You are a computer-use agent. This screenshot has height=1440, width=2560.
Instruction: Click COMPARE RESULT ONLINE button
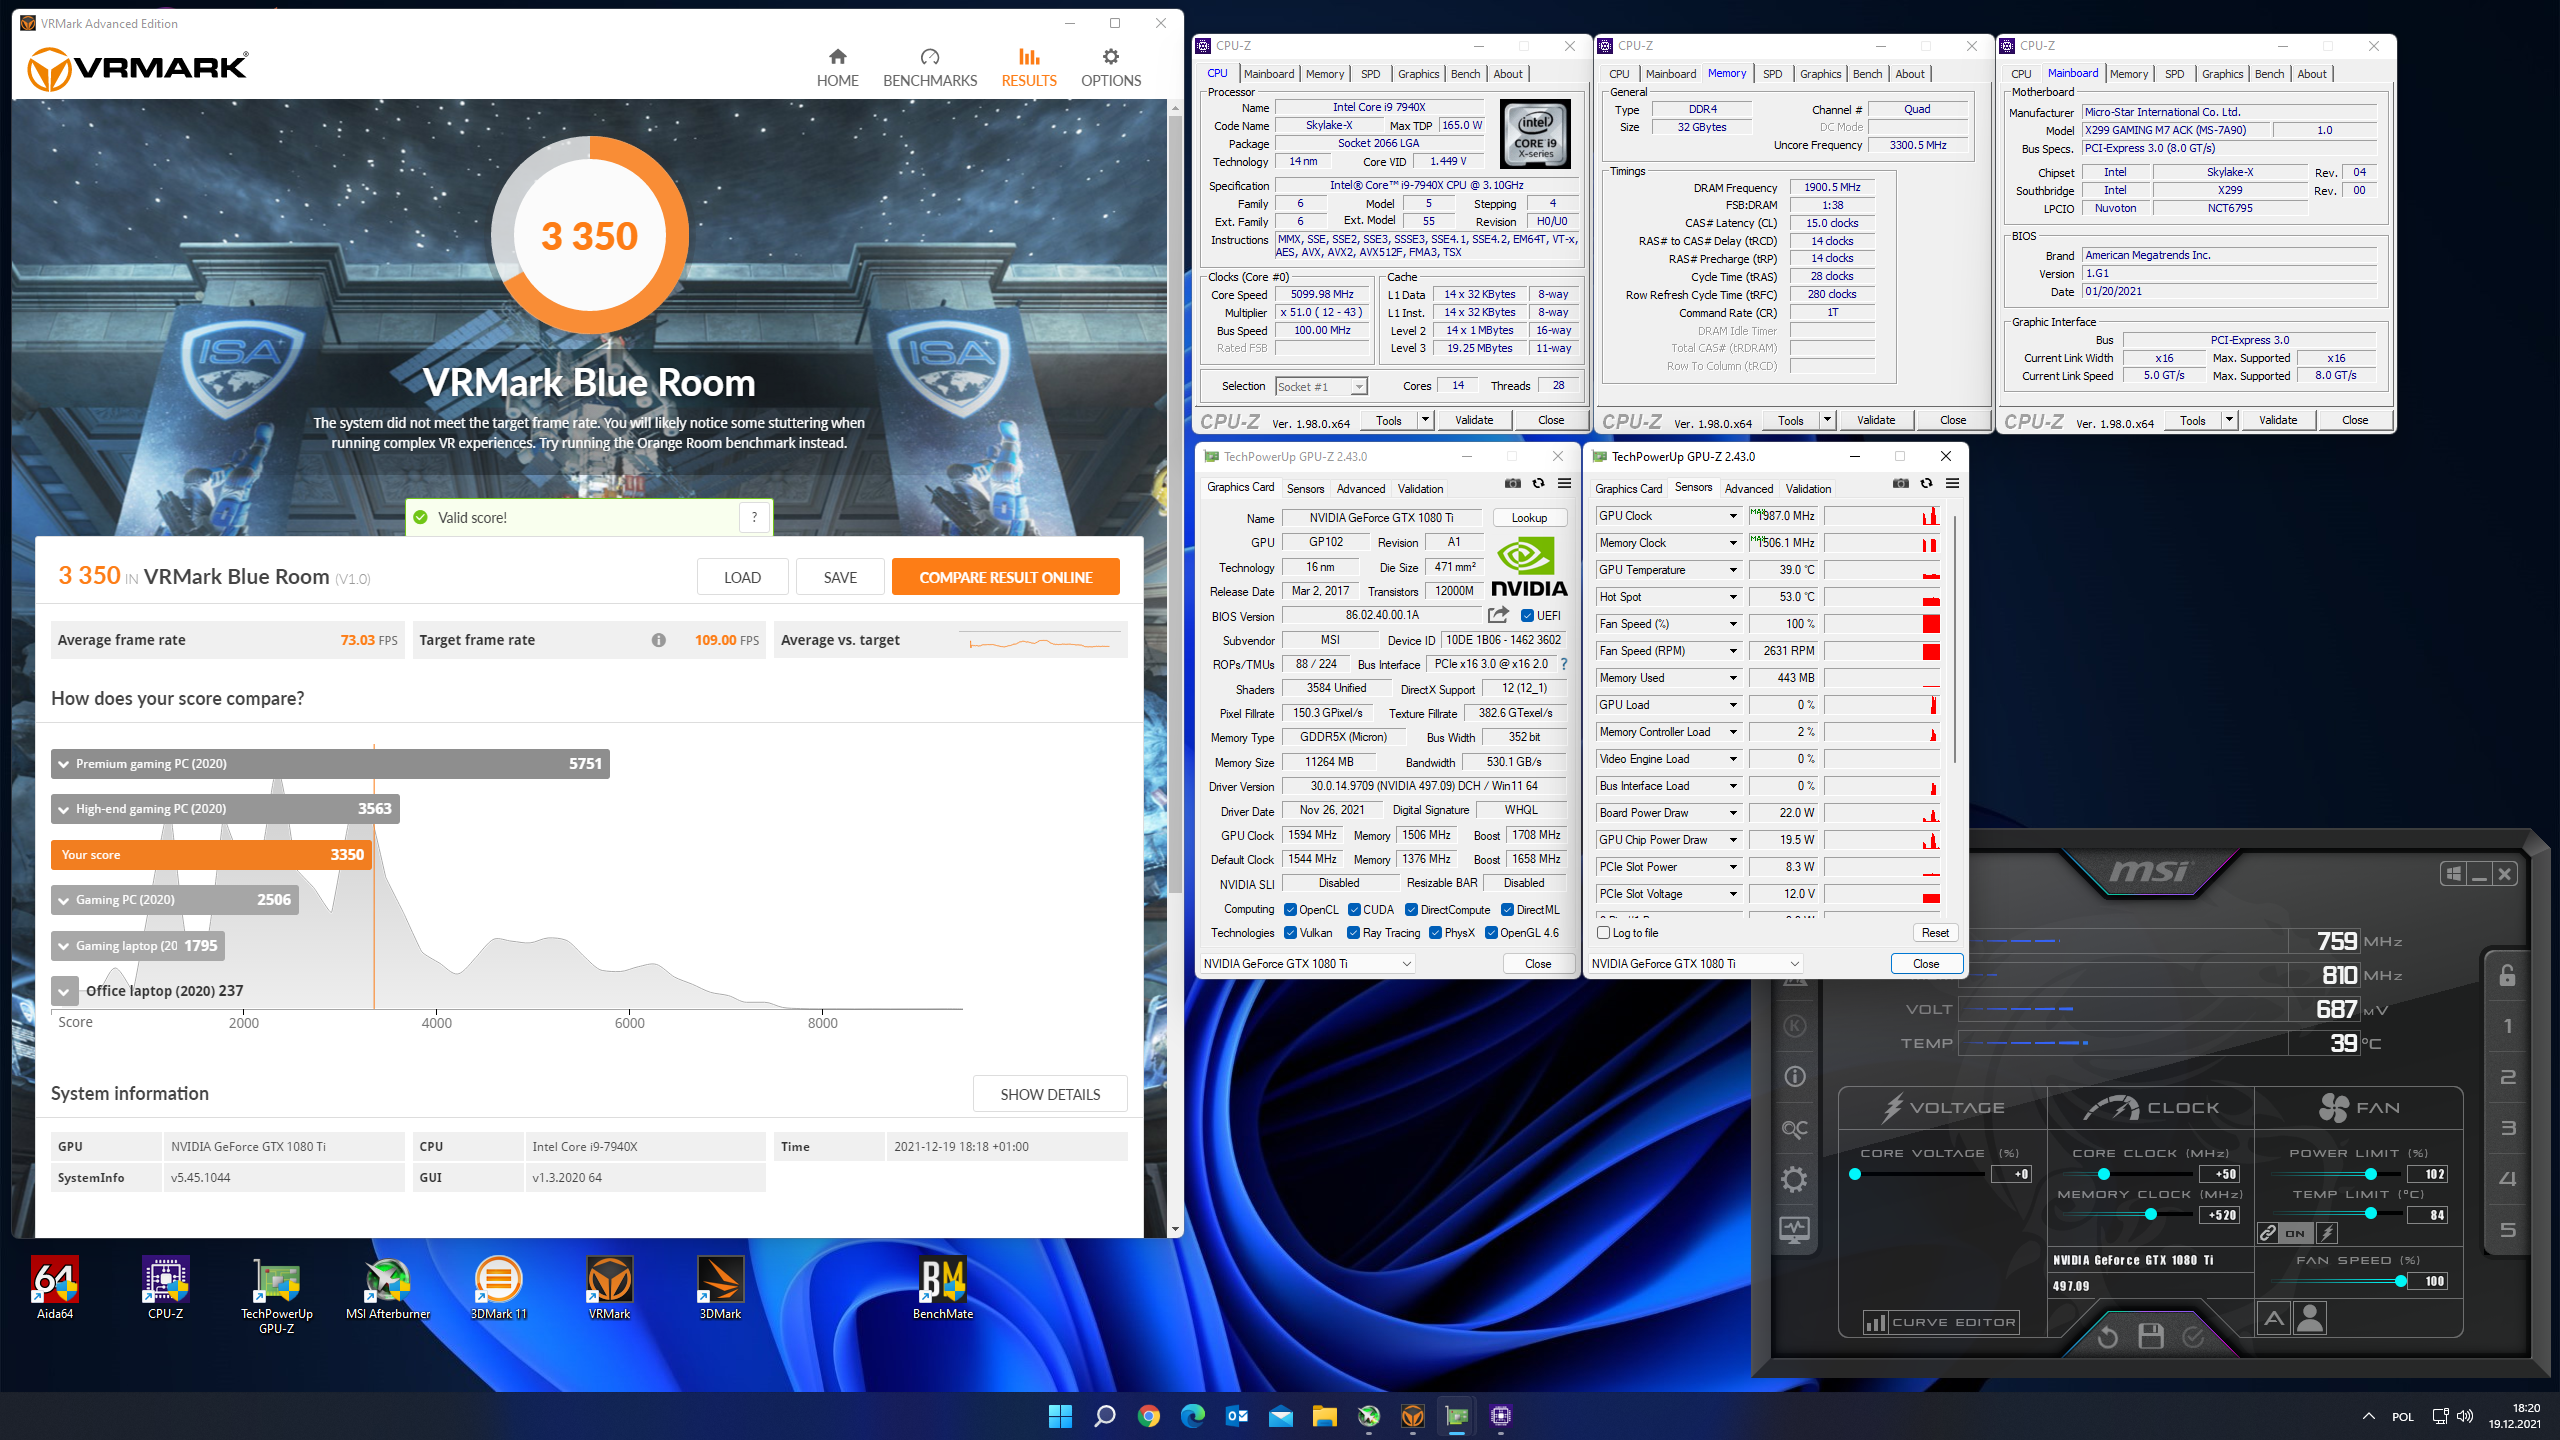point(1005,577)
